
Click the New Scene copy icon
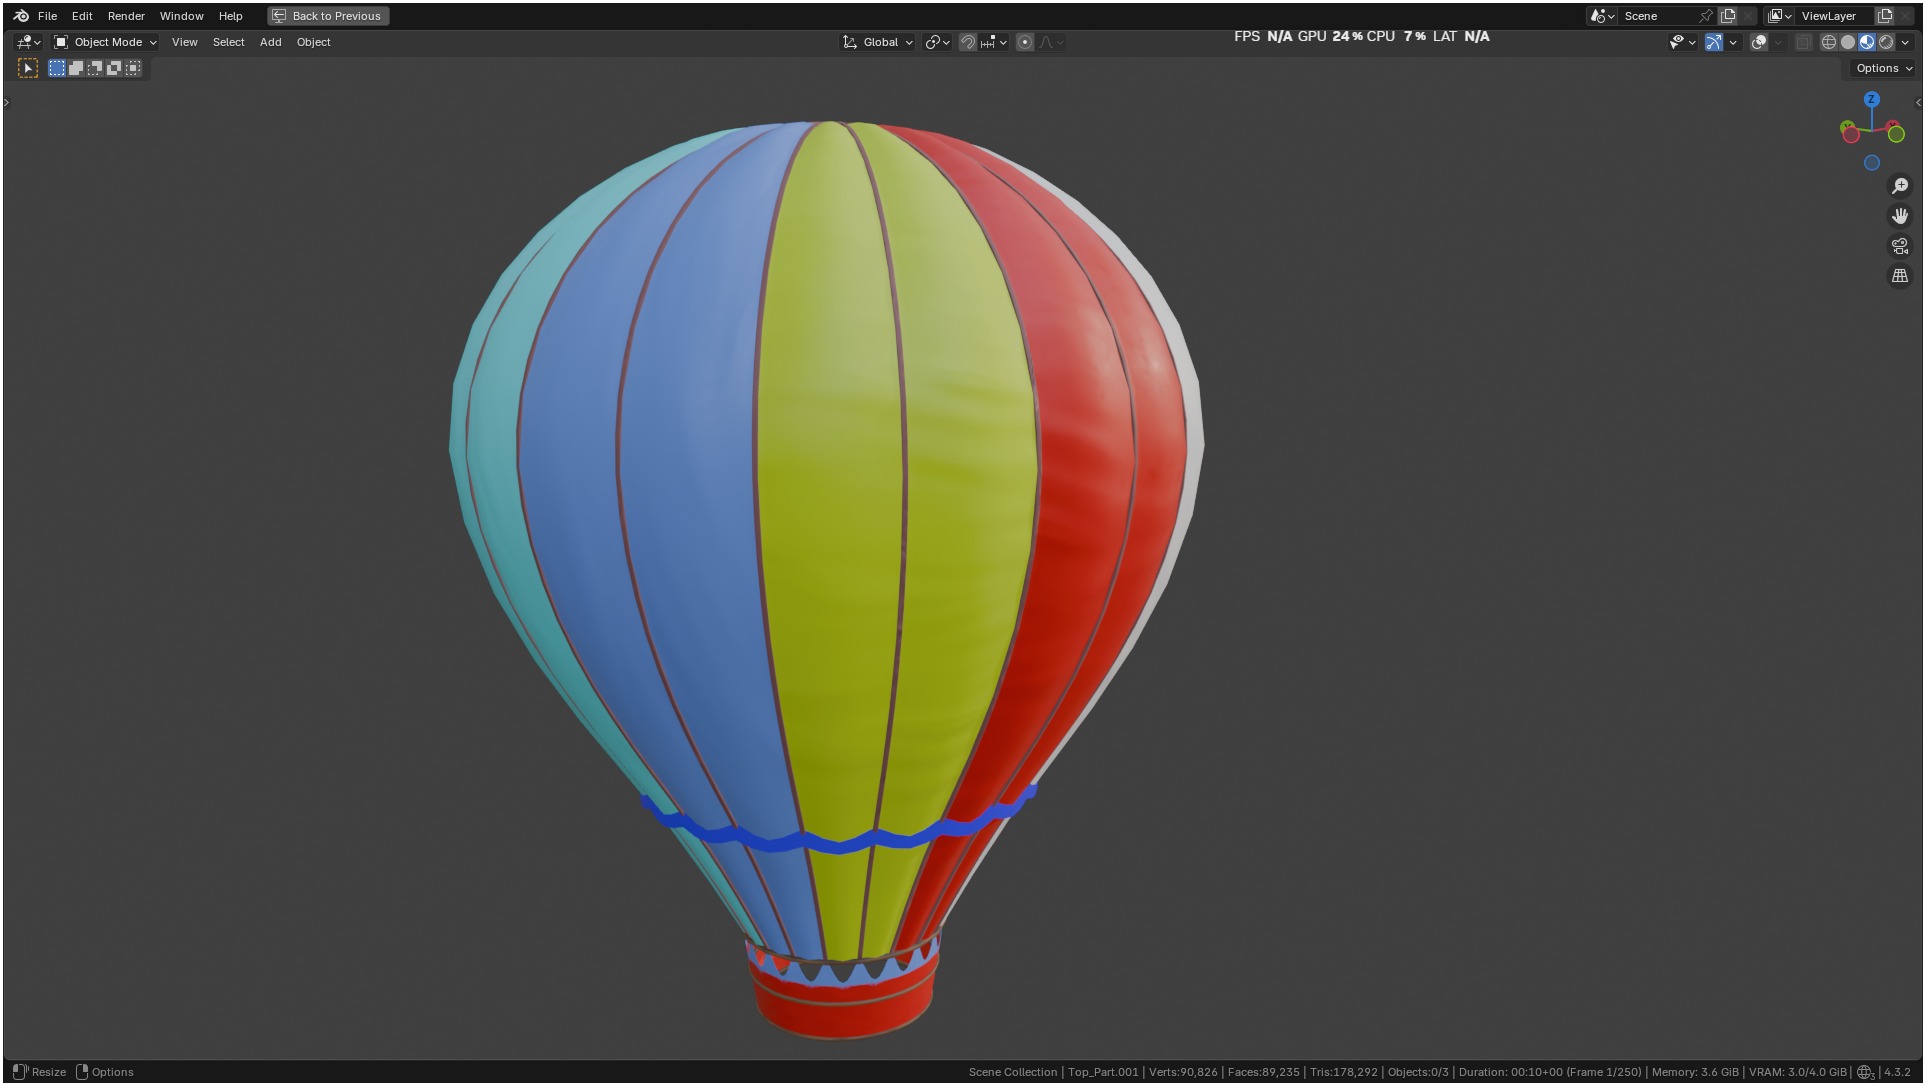point(1728,16)
